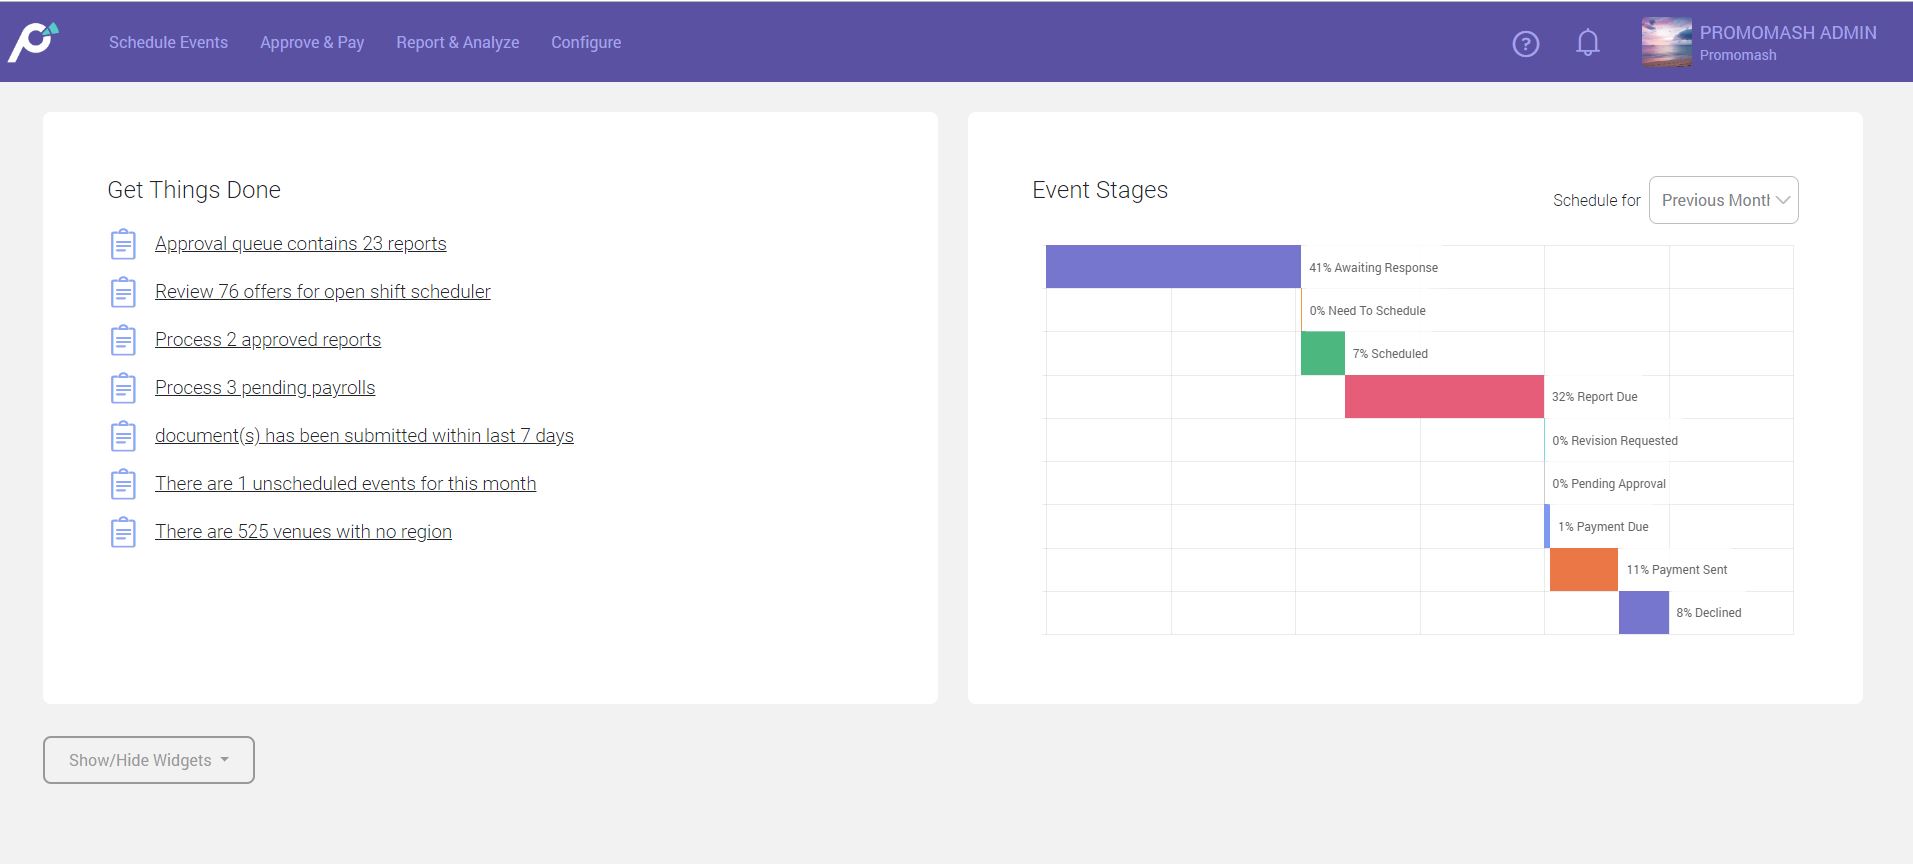The image size is (1913, 864).
Task: Click the admin profile avatar thumbnail
Action: (x=1666, y=42)
